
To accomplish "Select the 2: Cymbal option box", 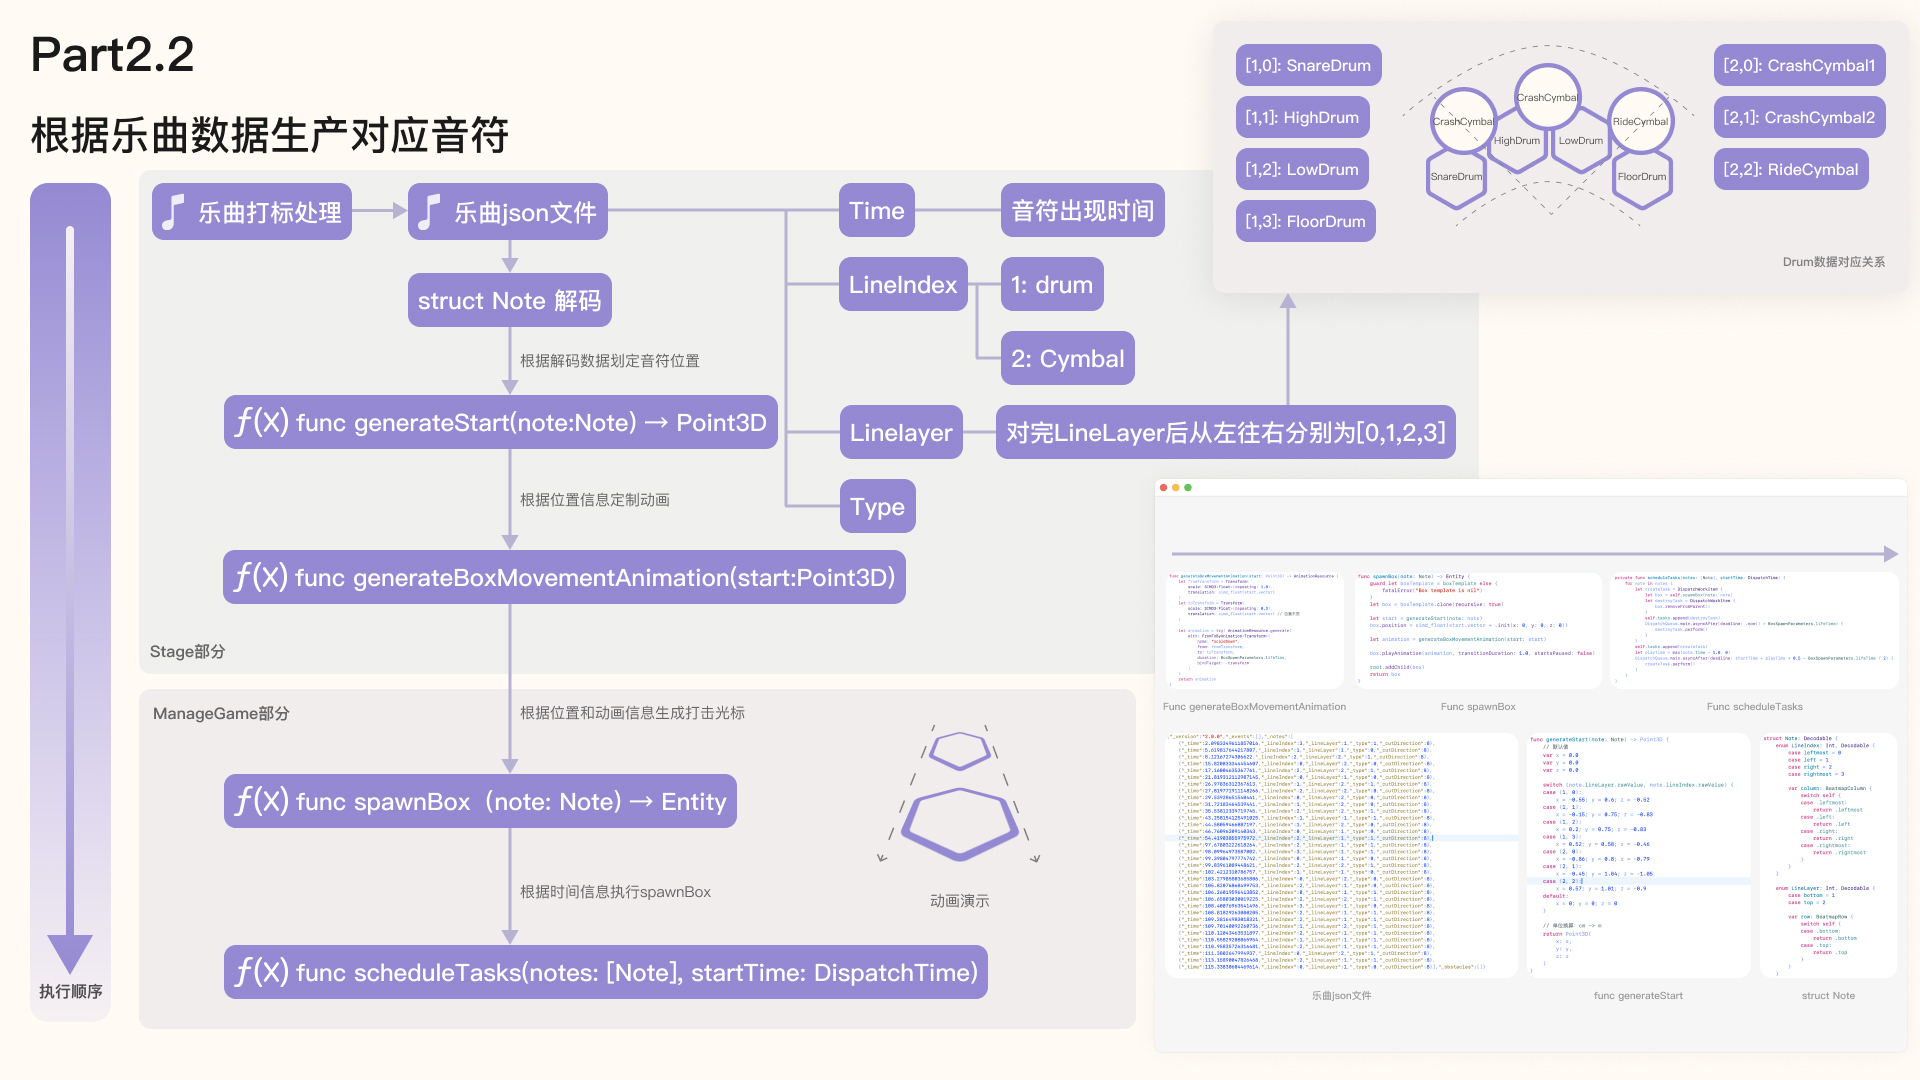I will 1067,359.
